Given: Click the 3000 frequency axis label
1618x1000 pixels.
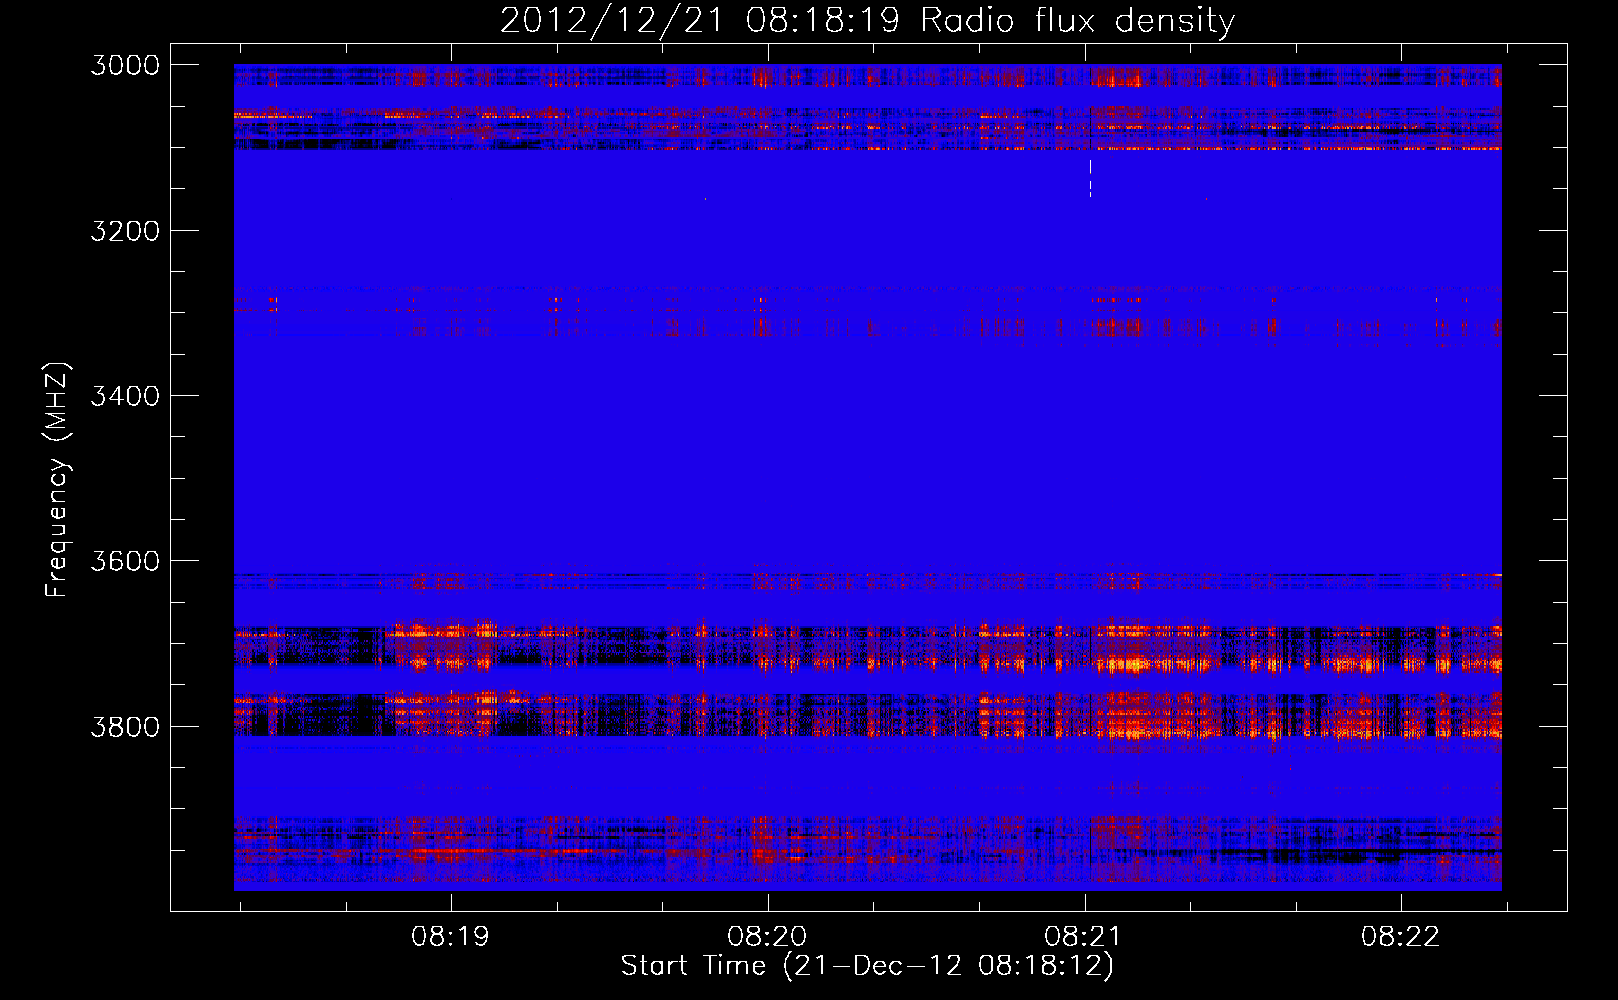Looking at the screenshot, I should [124, 65].
